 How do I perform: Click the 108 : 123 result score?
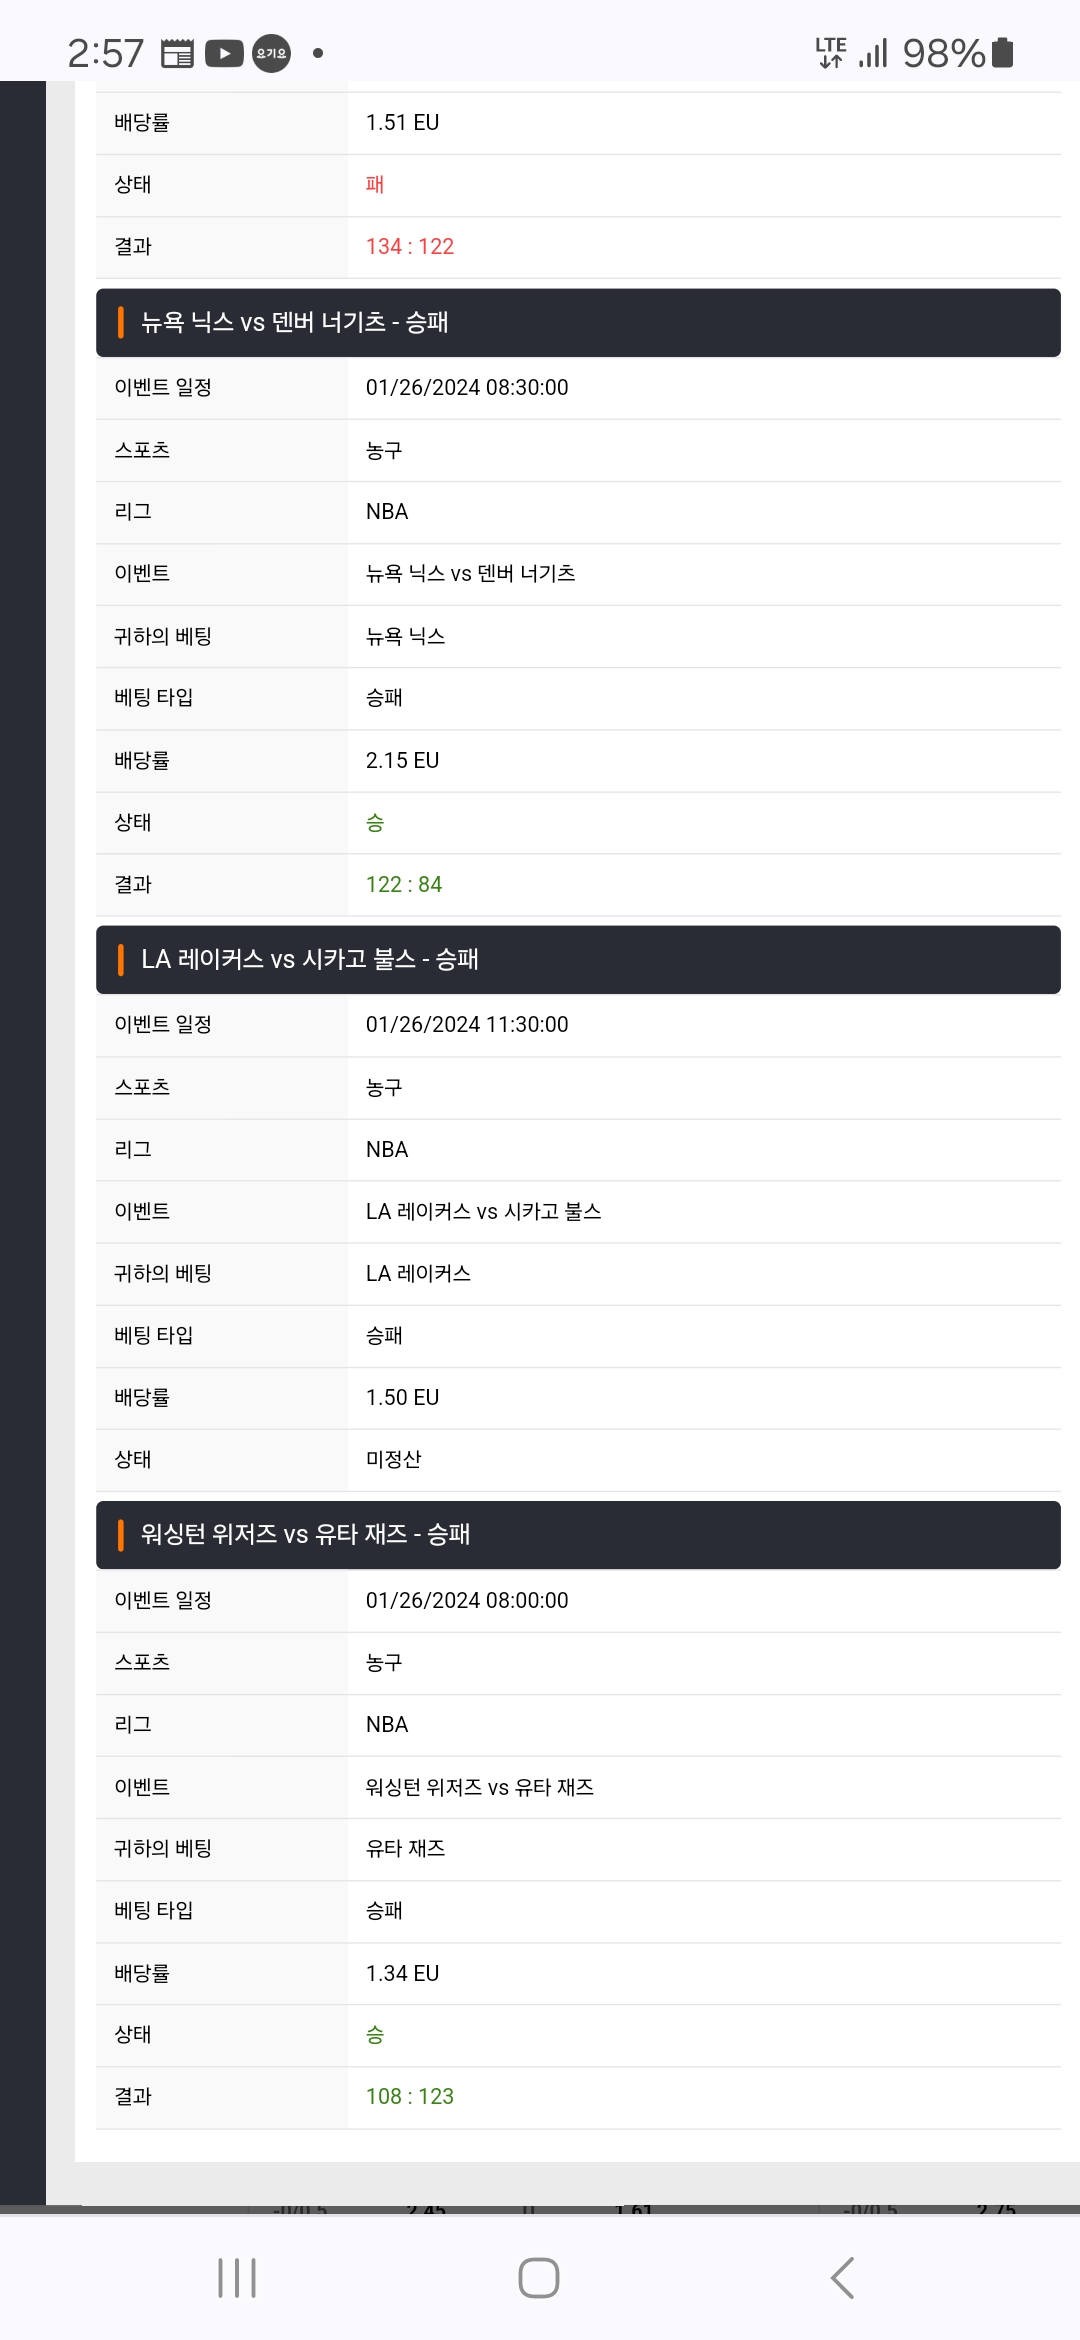[410, 2096]
